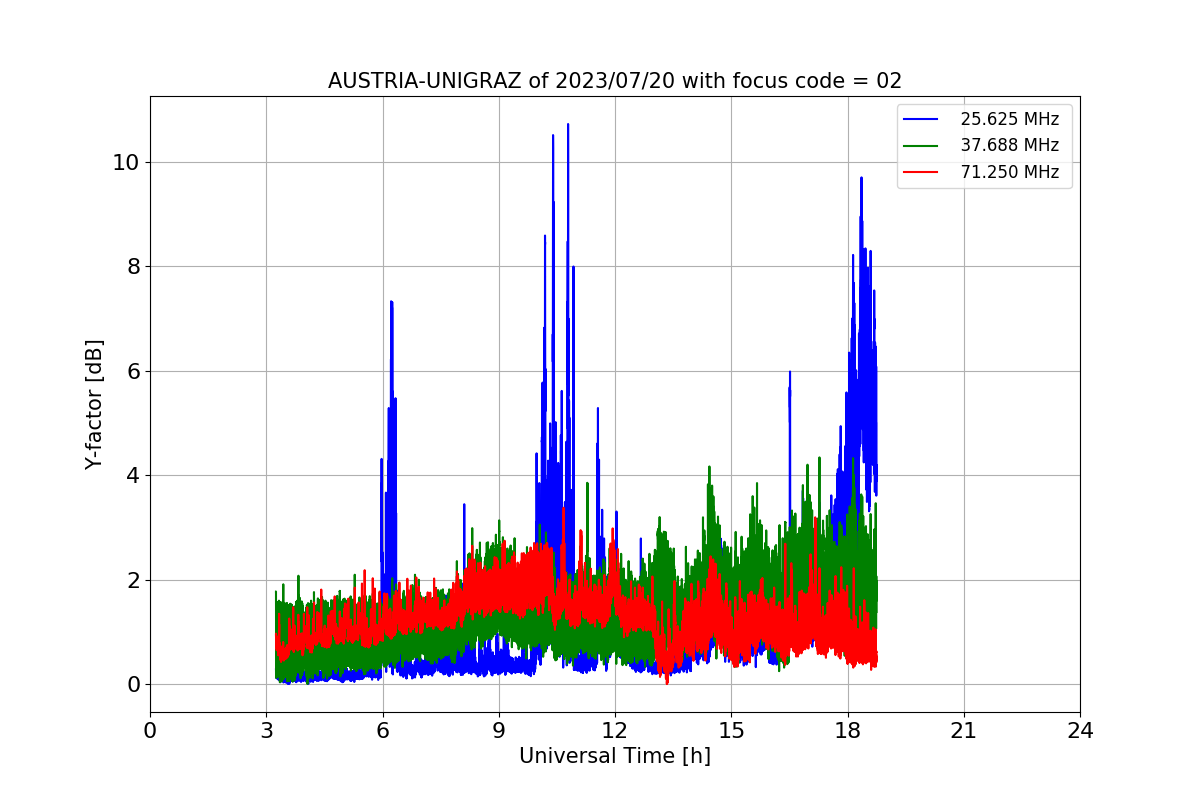The image size is (1200, 800).
Task: Click x-axis tick label 12
Action: click(x=615, y=731)
